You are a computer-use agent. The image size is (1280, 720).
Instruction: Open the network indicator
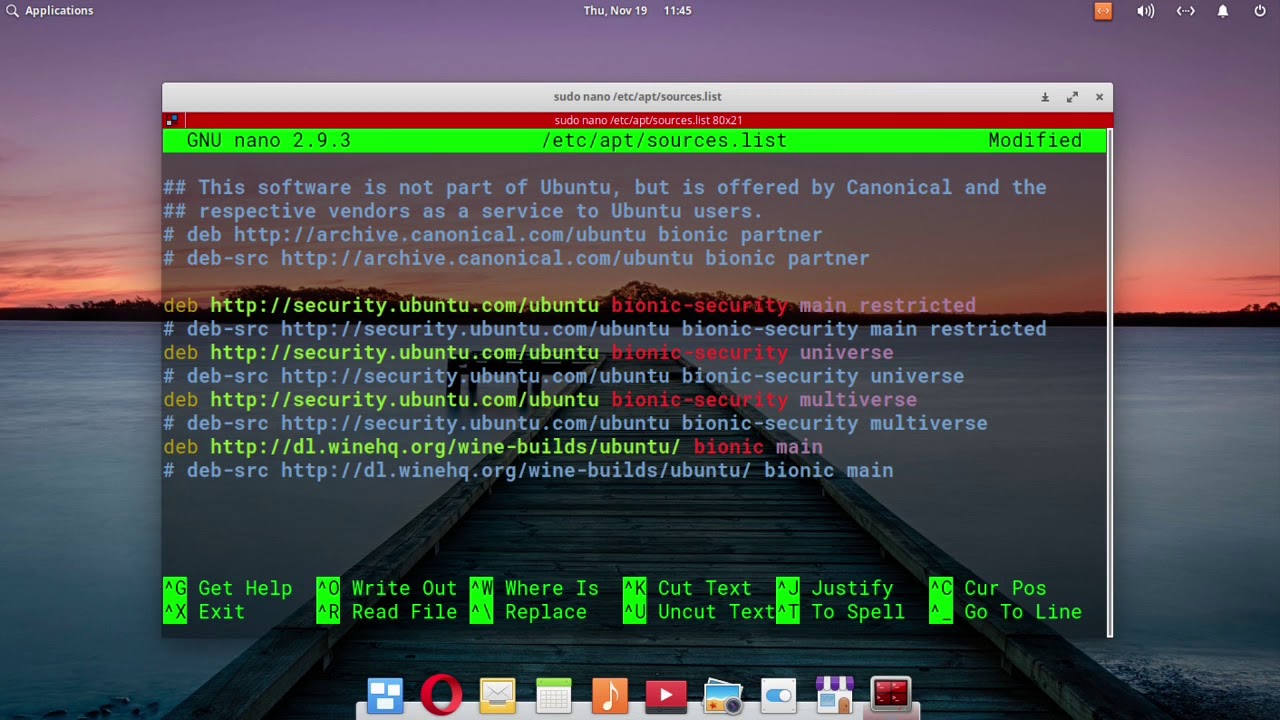click(1185, 11)
